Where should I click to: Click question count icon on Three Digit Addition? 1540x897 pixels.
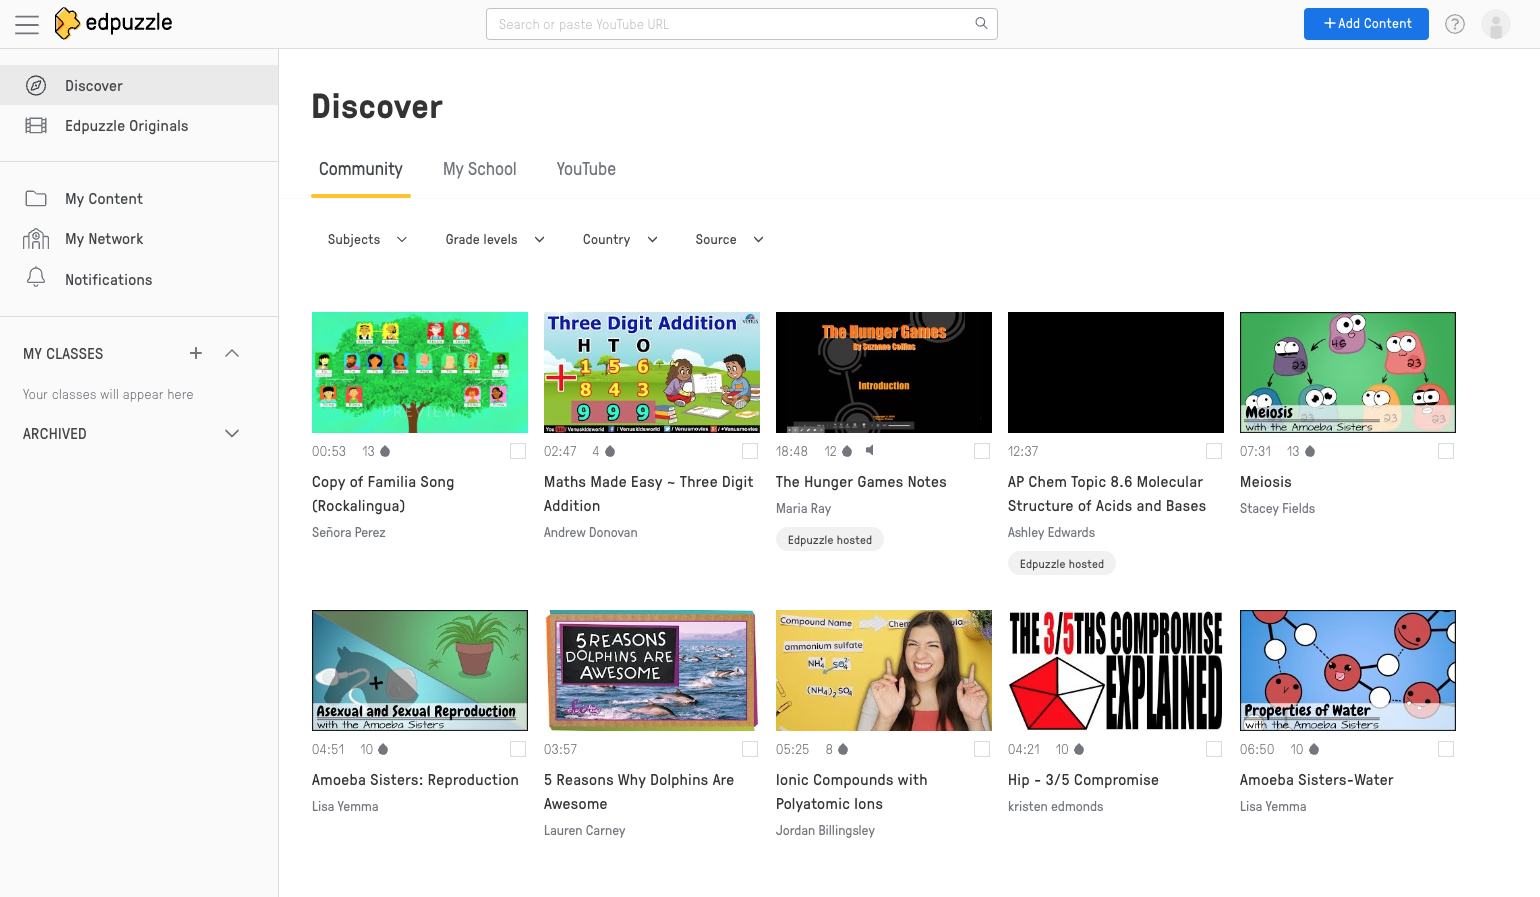(x=609, y=451)
